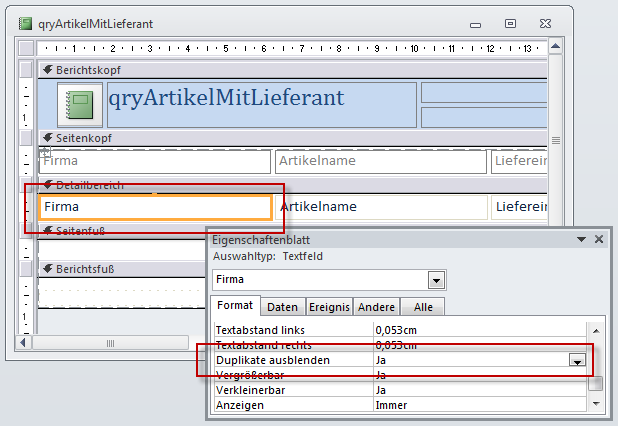Click the Verkleinerbar property value field
The image size is (618, 426).
pyautogui.click(x=470, y=390)
